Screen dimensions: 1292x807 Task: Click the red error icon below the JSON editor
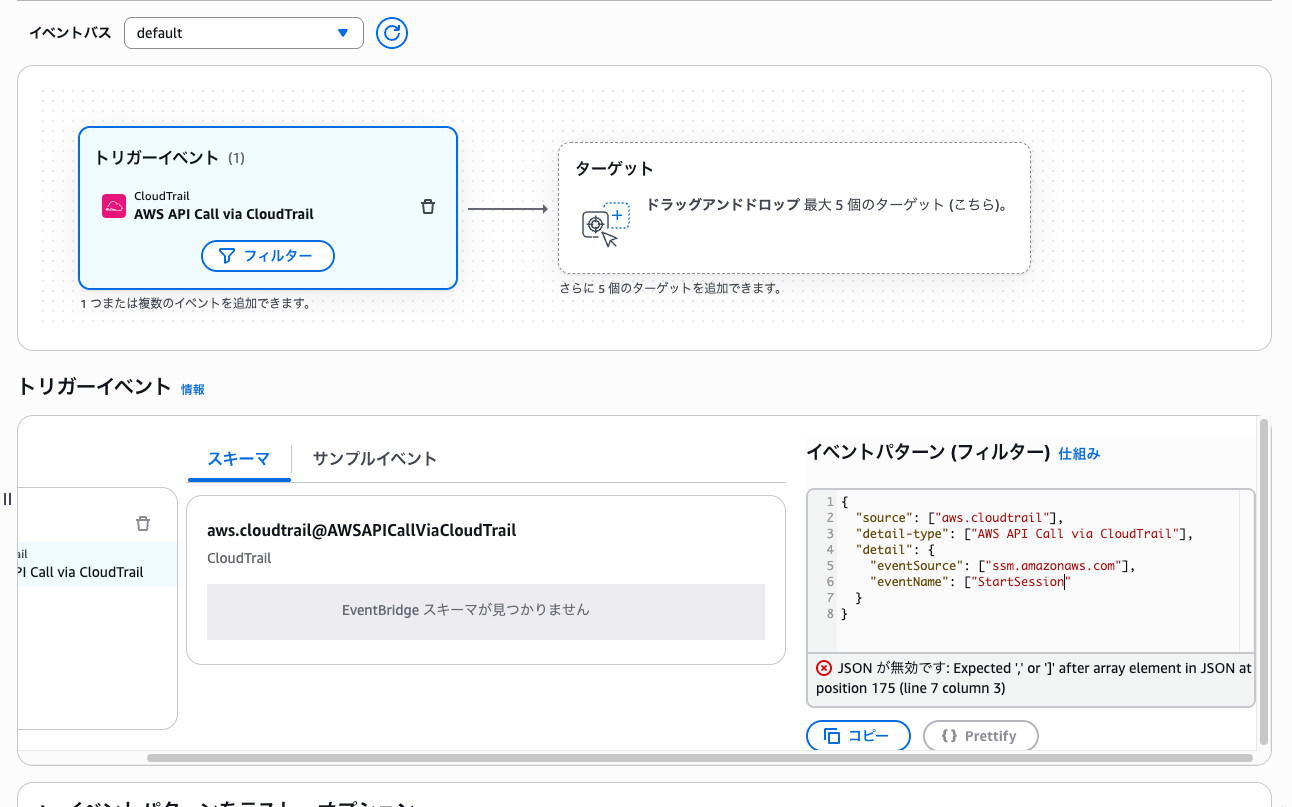[x=823, y=668]
